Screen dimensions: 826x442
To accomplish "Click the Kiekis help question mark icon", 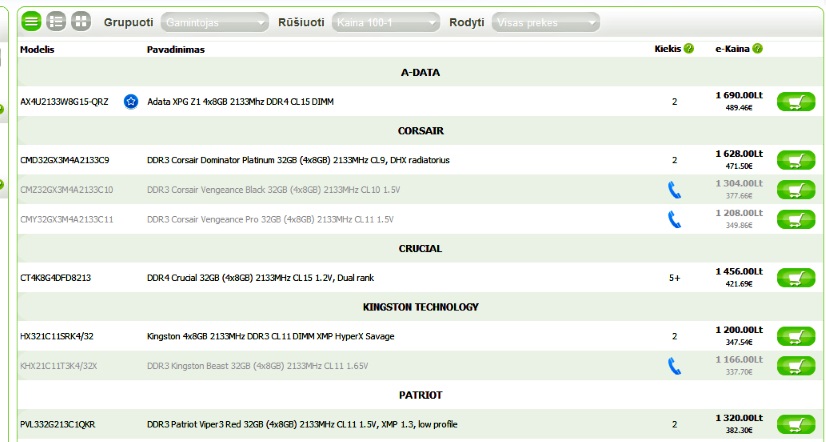I will click(689, 48).
